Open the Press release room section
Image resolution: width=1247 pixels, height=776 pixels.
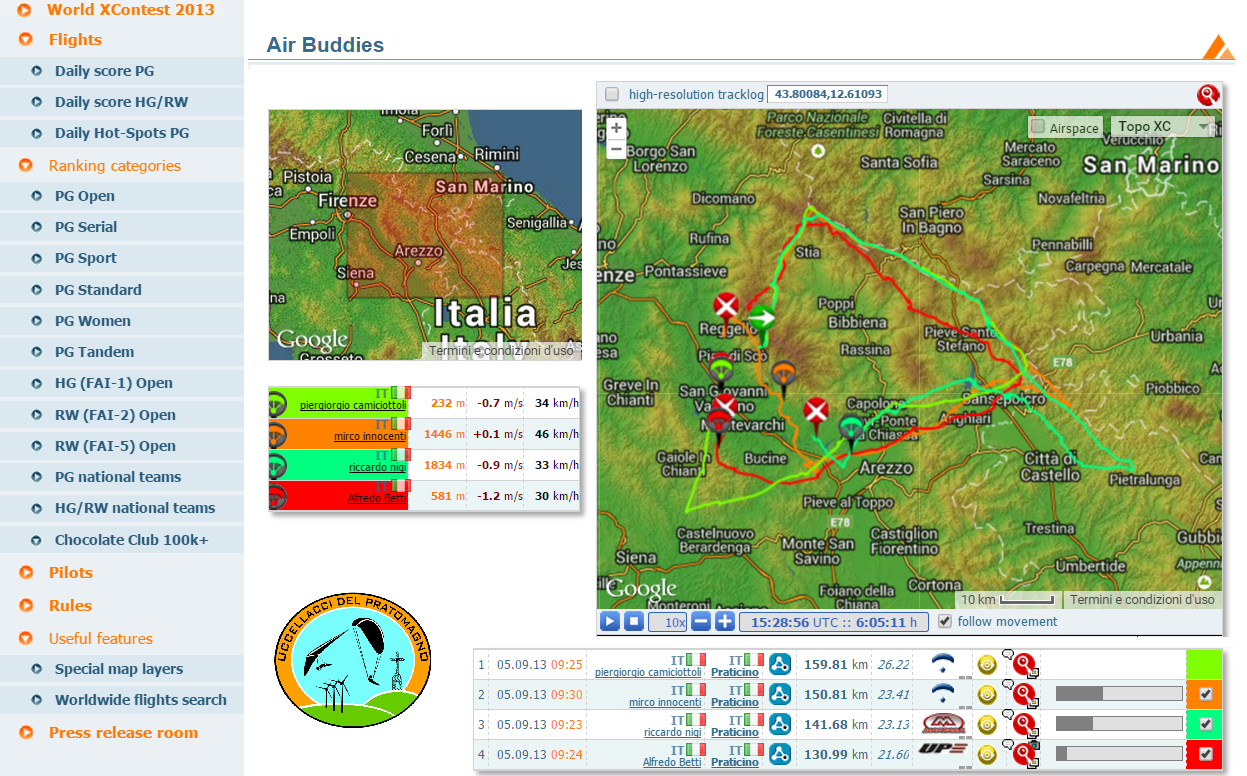123,732
